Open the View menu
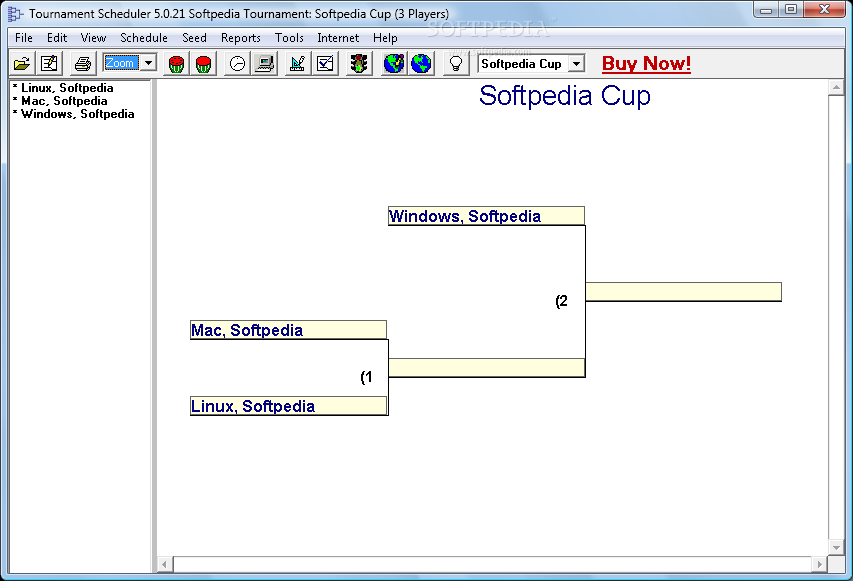853x581 pixels. (93, 38)
